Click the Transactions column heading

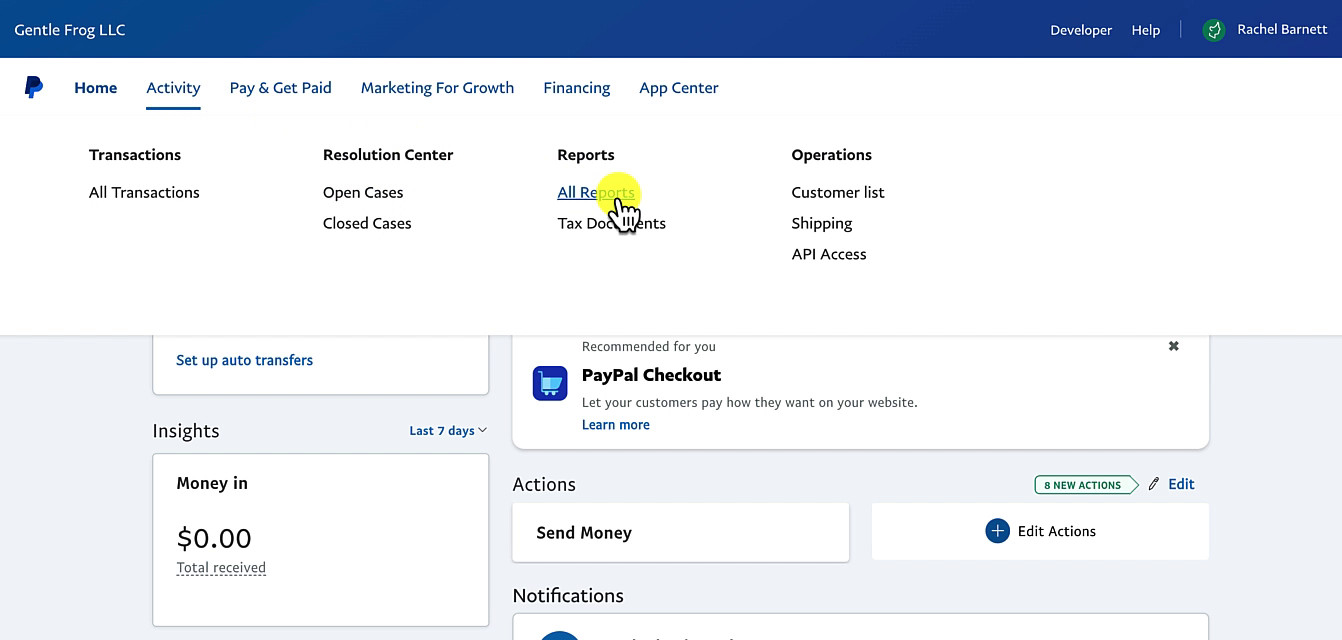(135, 155)
